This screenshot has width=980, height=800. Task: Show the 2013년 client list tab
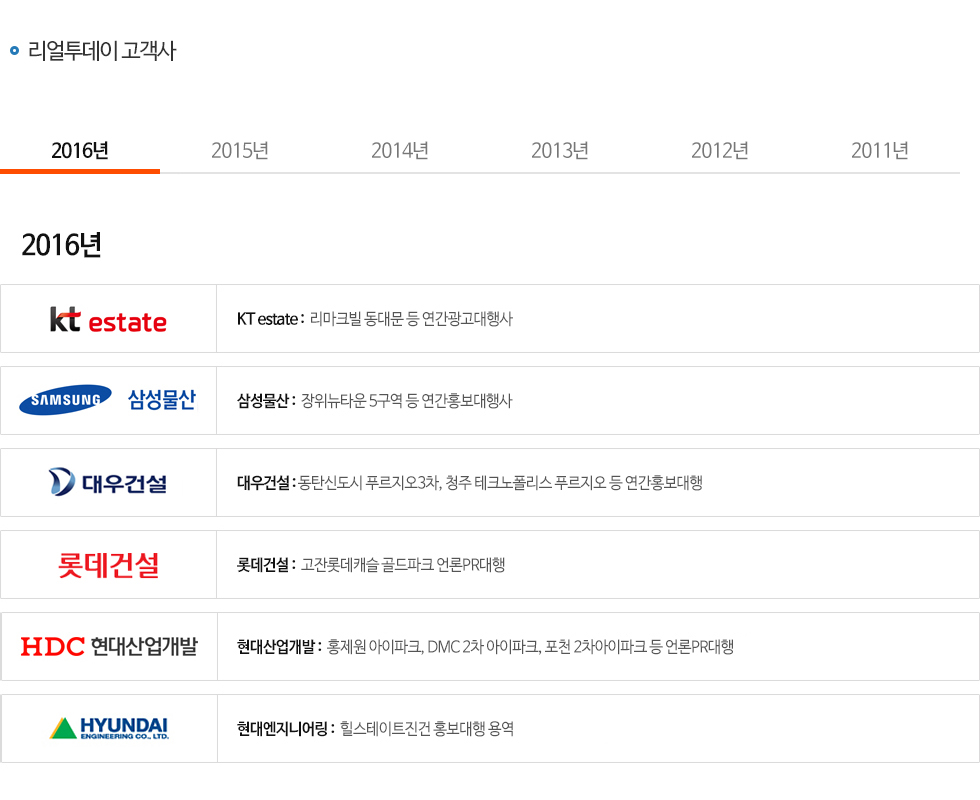[560, 151]
